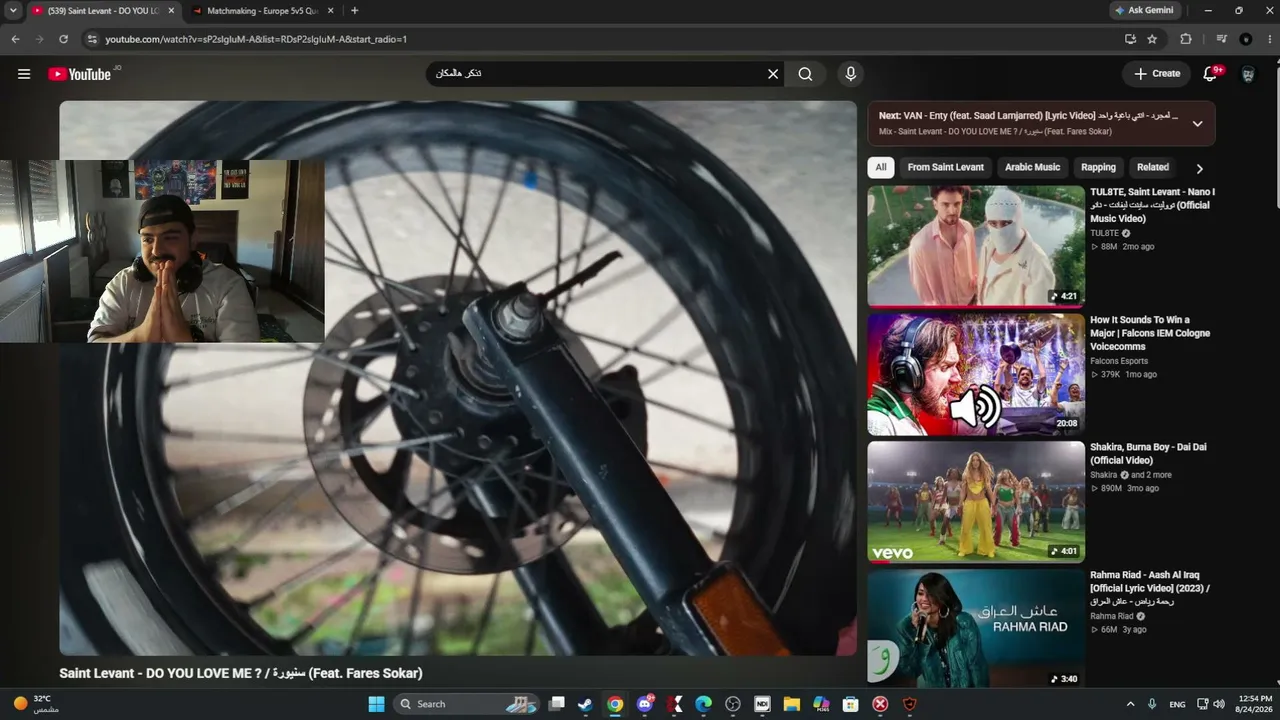The width and height of the screenshot is (1280, 720).
Task: Open YouTube notifications bell
Action: [1210, 74]
